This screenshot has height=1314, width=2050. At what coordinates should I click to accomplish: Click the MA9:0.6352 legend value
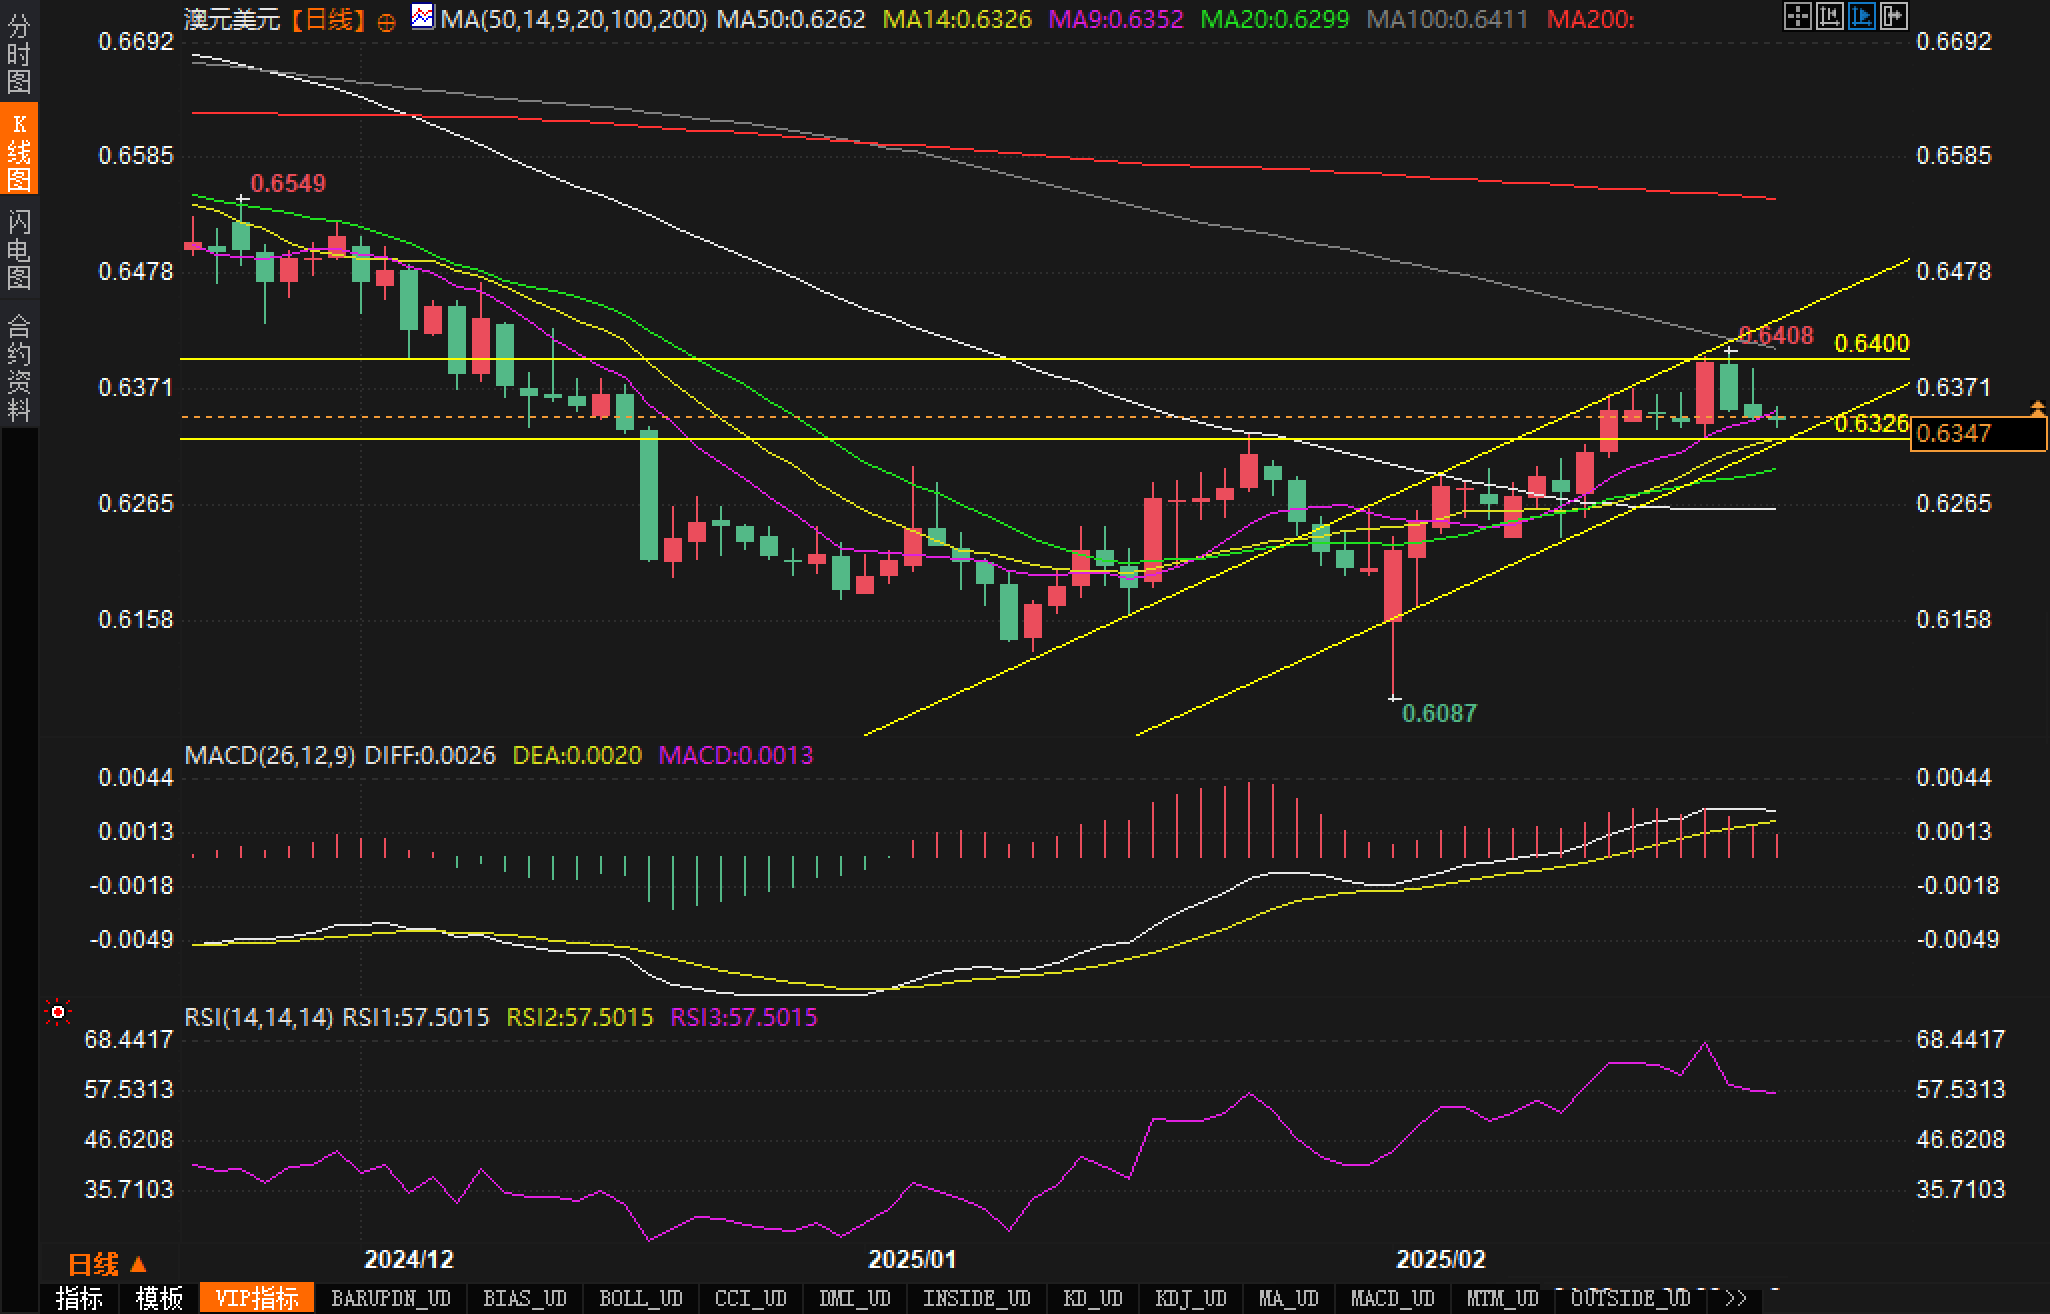[x=1116, y=19]
